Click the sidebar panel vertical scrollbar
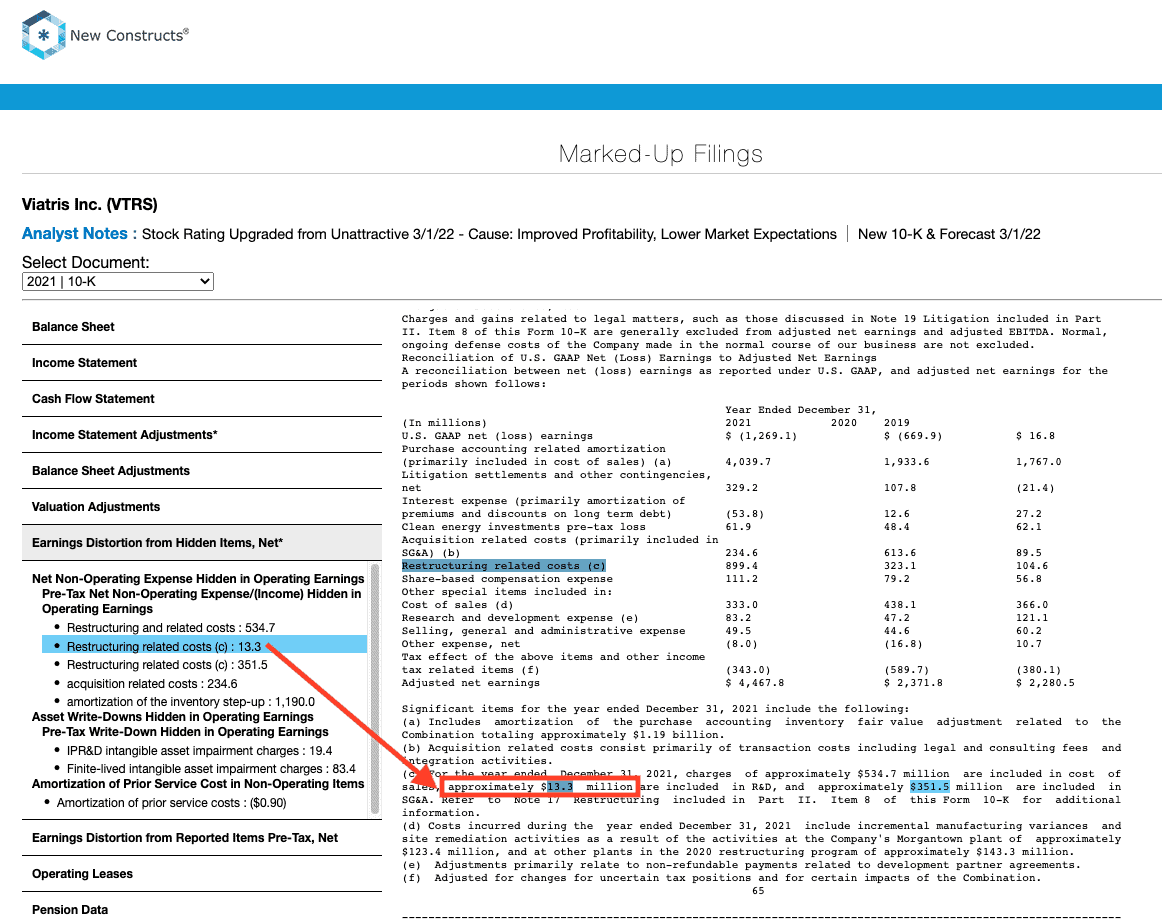This screenshot has width=1162, height=920. coord(375,689)
